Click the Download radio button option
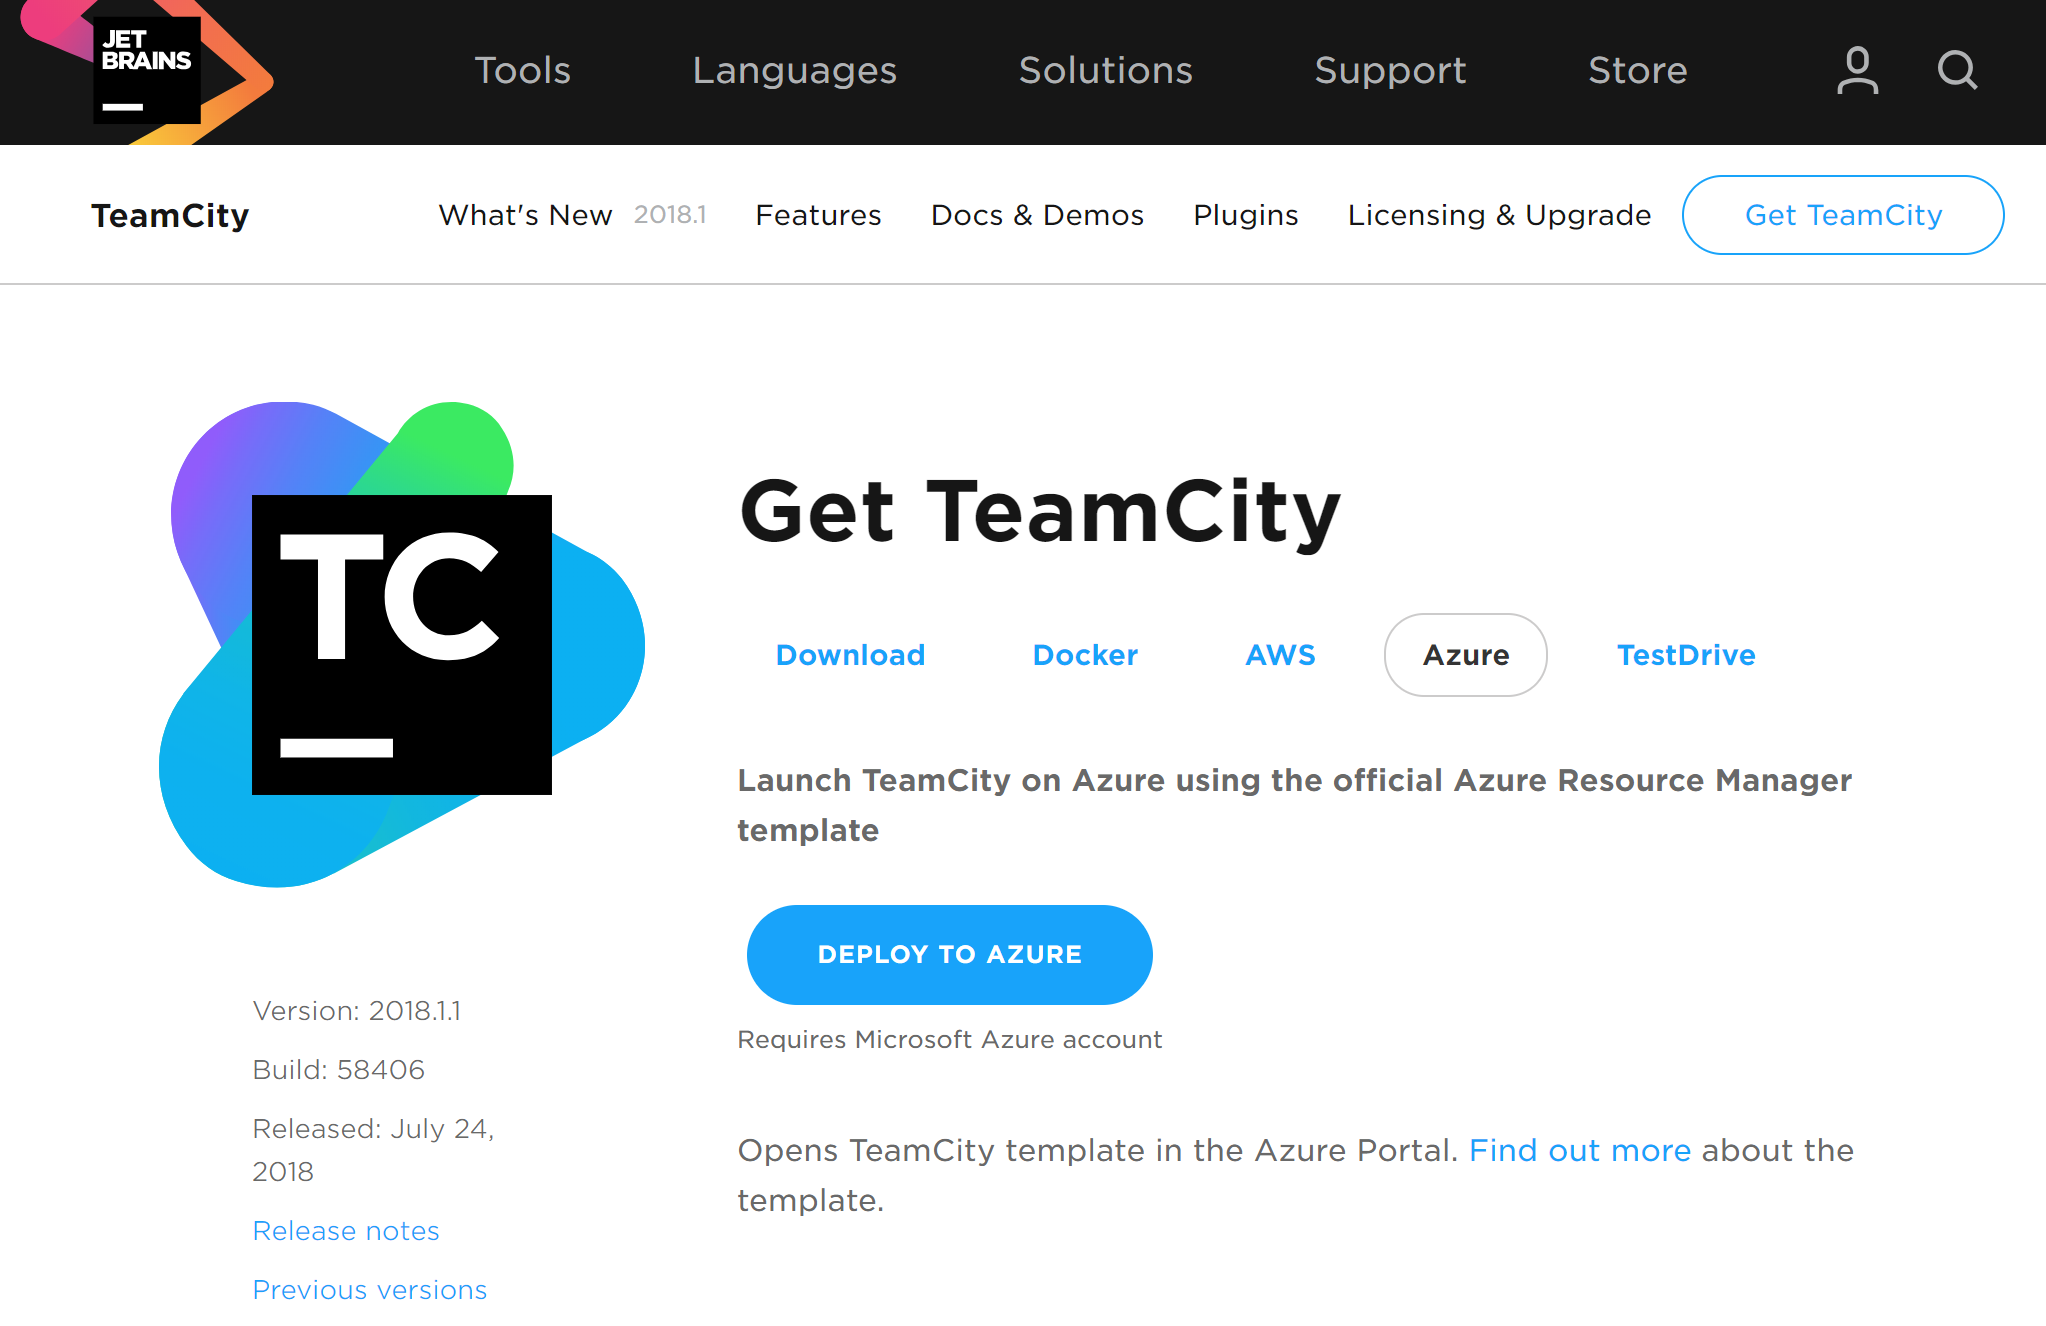The height and width of the screenshot is (1326, 2046). pyautogui.click(x=849, y=653)
